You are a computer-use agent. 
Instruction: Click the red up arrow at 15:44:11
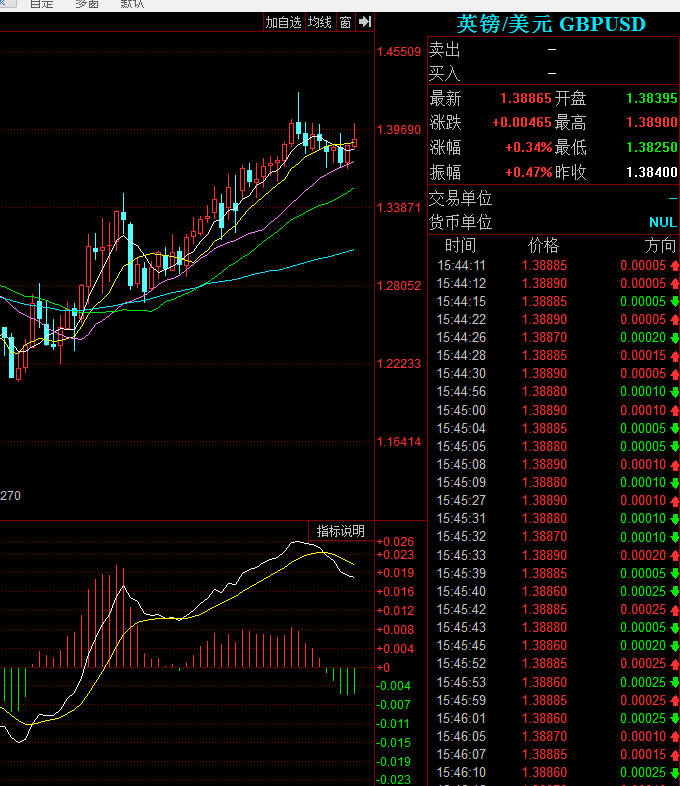coord(674,266)
